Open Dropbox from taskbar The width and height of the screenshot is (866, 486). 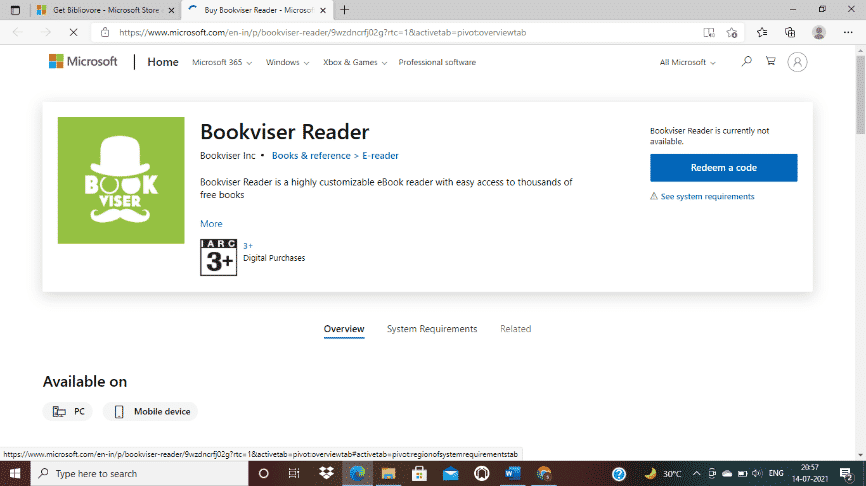[x=326, y=474]
